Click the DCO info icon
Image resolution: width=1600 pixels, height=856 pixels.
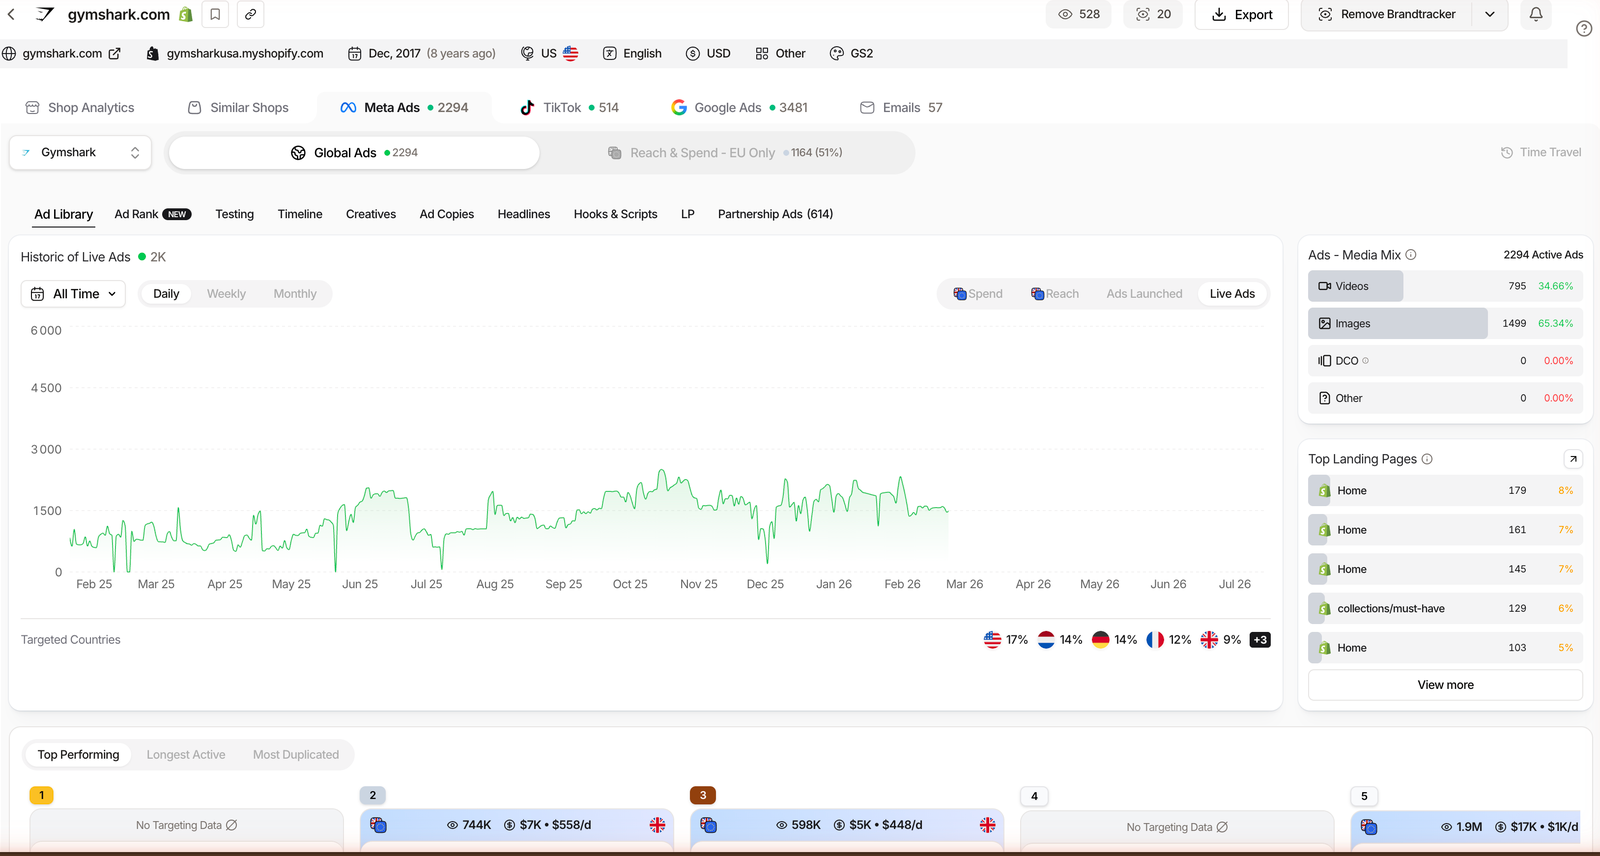[1366, 361]
